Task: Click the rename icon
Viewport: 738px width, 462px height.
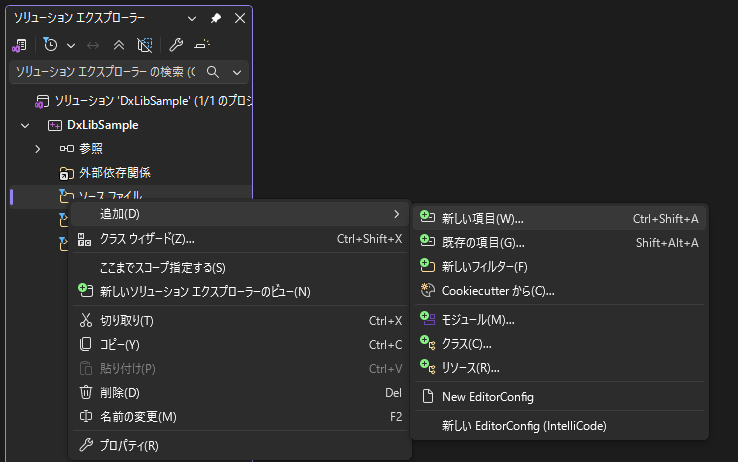Action: pyautogui.click(x=86, y=416)
